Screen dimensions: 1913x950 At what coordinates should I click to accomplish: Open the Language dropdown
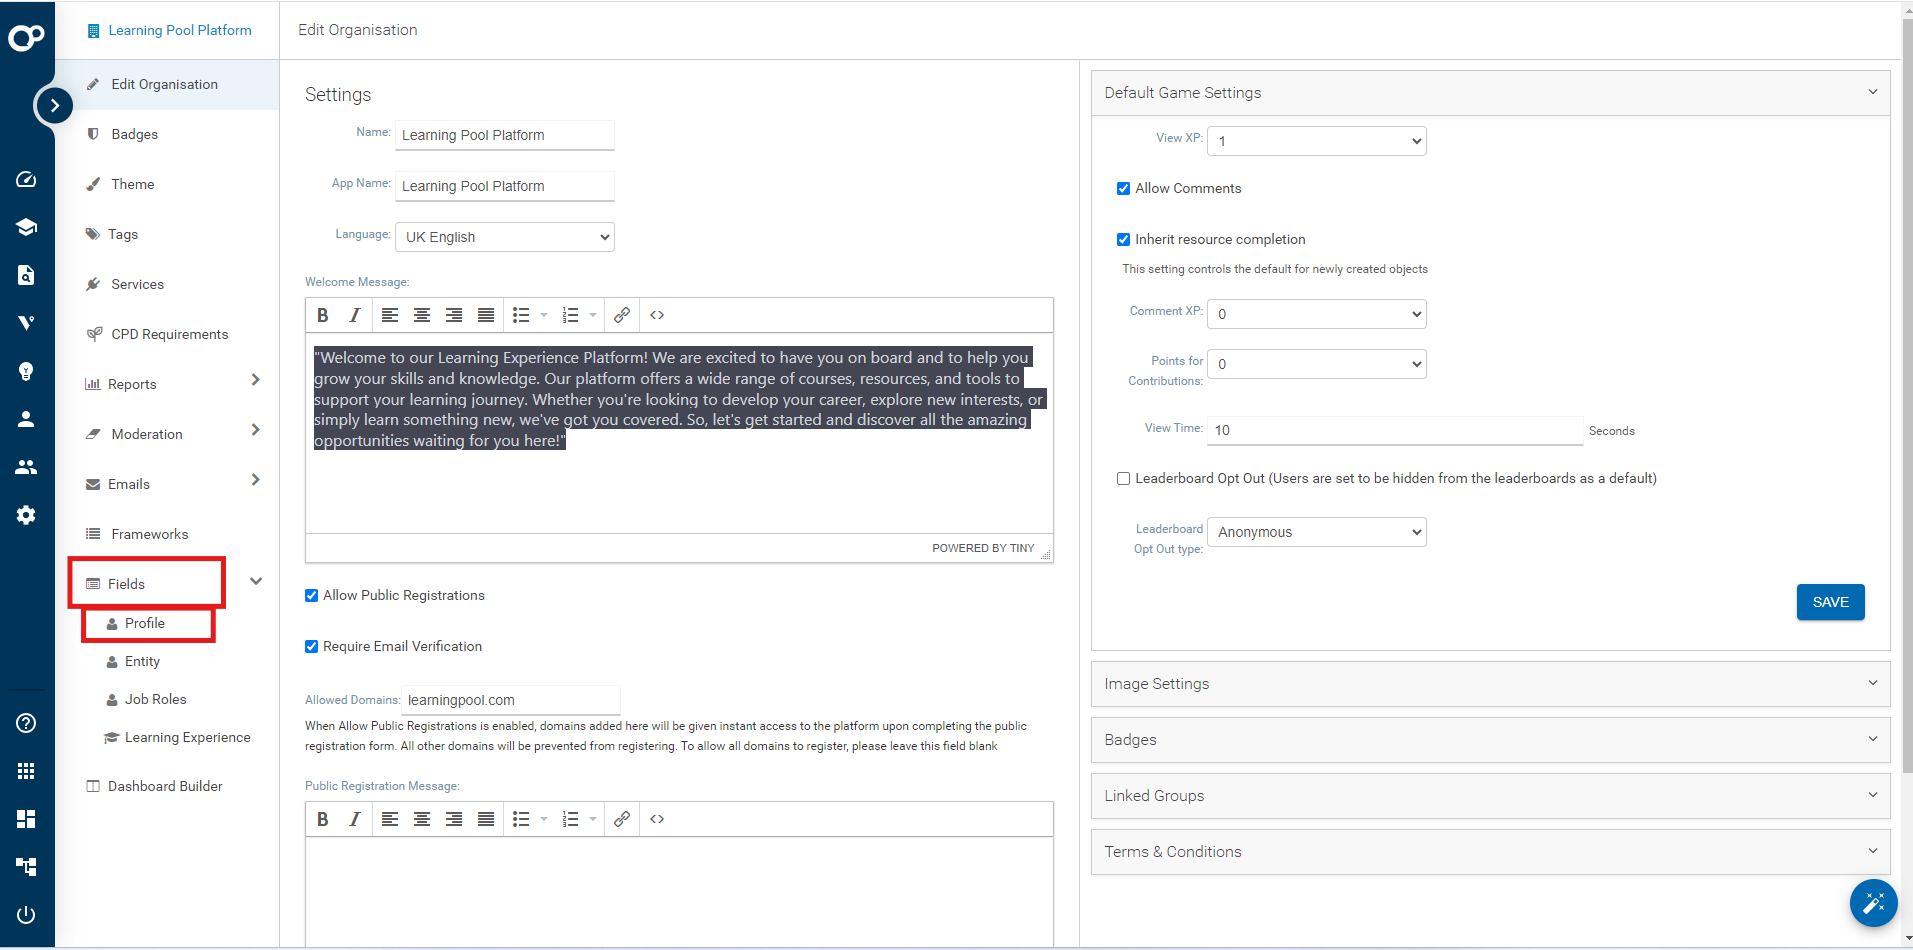tap(505, 237)
